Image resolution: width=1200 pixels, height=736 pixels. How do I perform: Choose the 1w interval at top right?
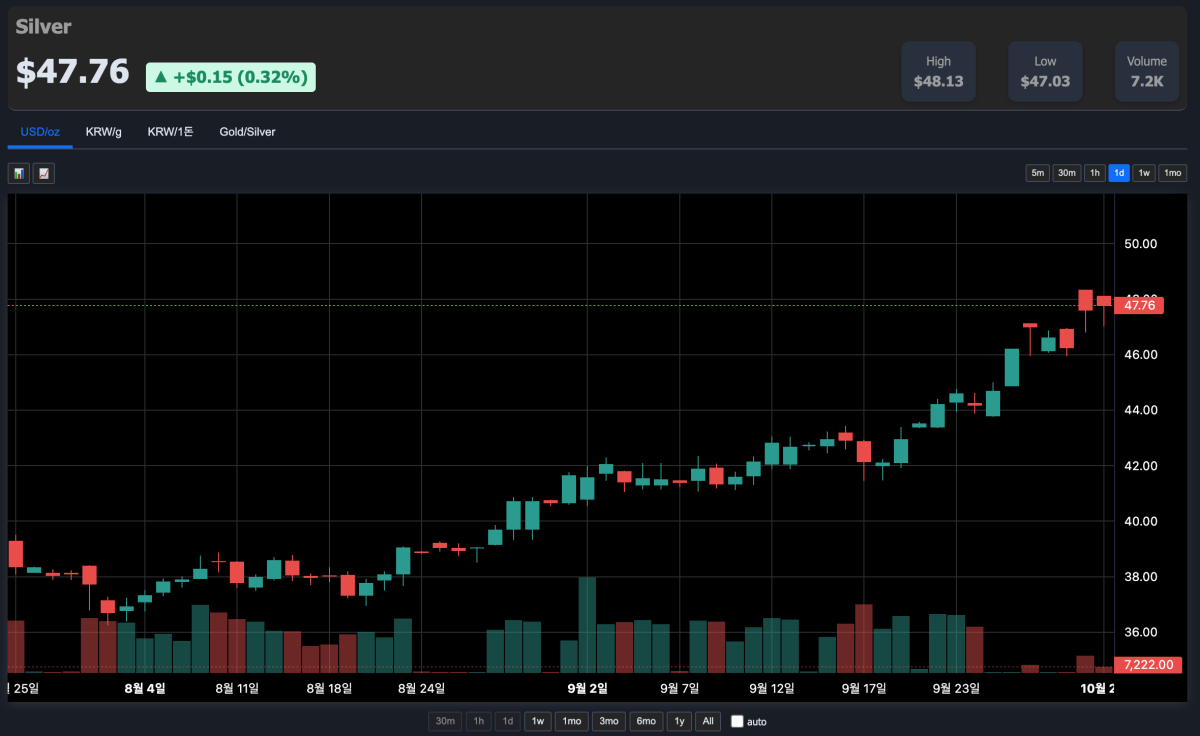tap(1144, 173)
